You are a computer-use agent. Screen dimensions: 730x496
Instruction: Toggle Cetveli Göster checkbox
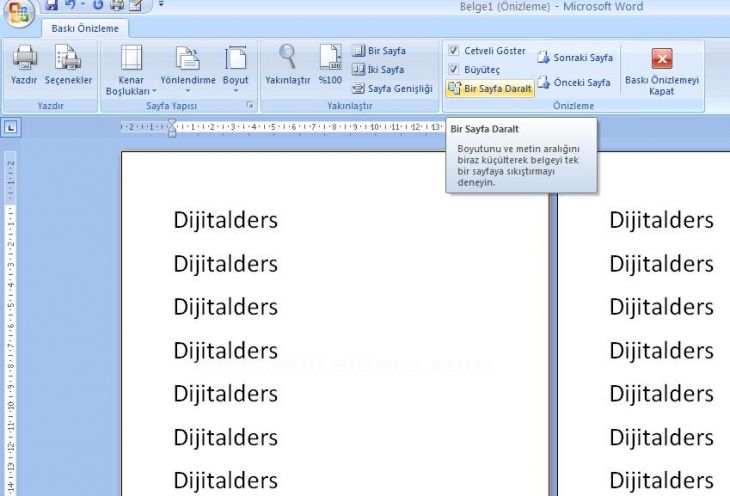pos(453,50)
